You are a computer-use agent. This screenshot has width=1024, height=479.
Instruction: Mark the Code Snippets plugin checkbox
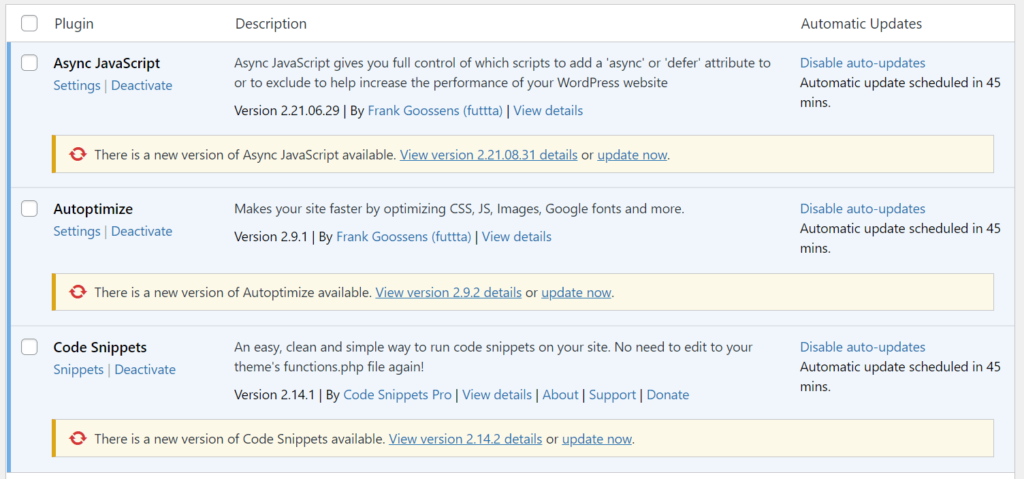[30, 347]
